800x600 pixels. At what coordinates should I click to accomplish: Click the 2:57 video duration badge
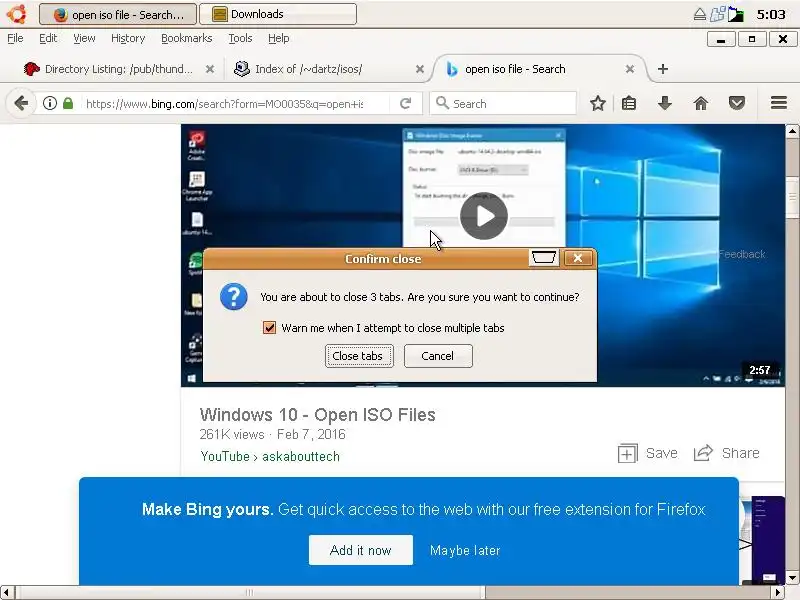point(760,370)
